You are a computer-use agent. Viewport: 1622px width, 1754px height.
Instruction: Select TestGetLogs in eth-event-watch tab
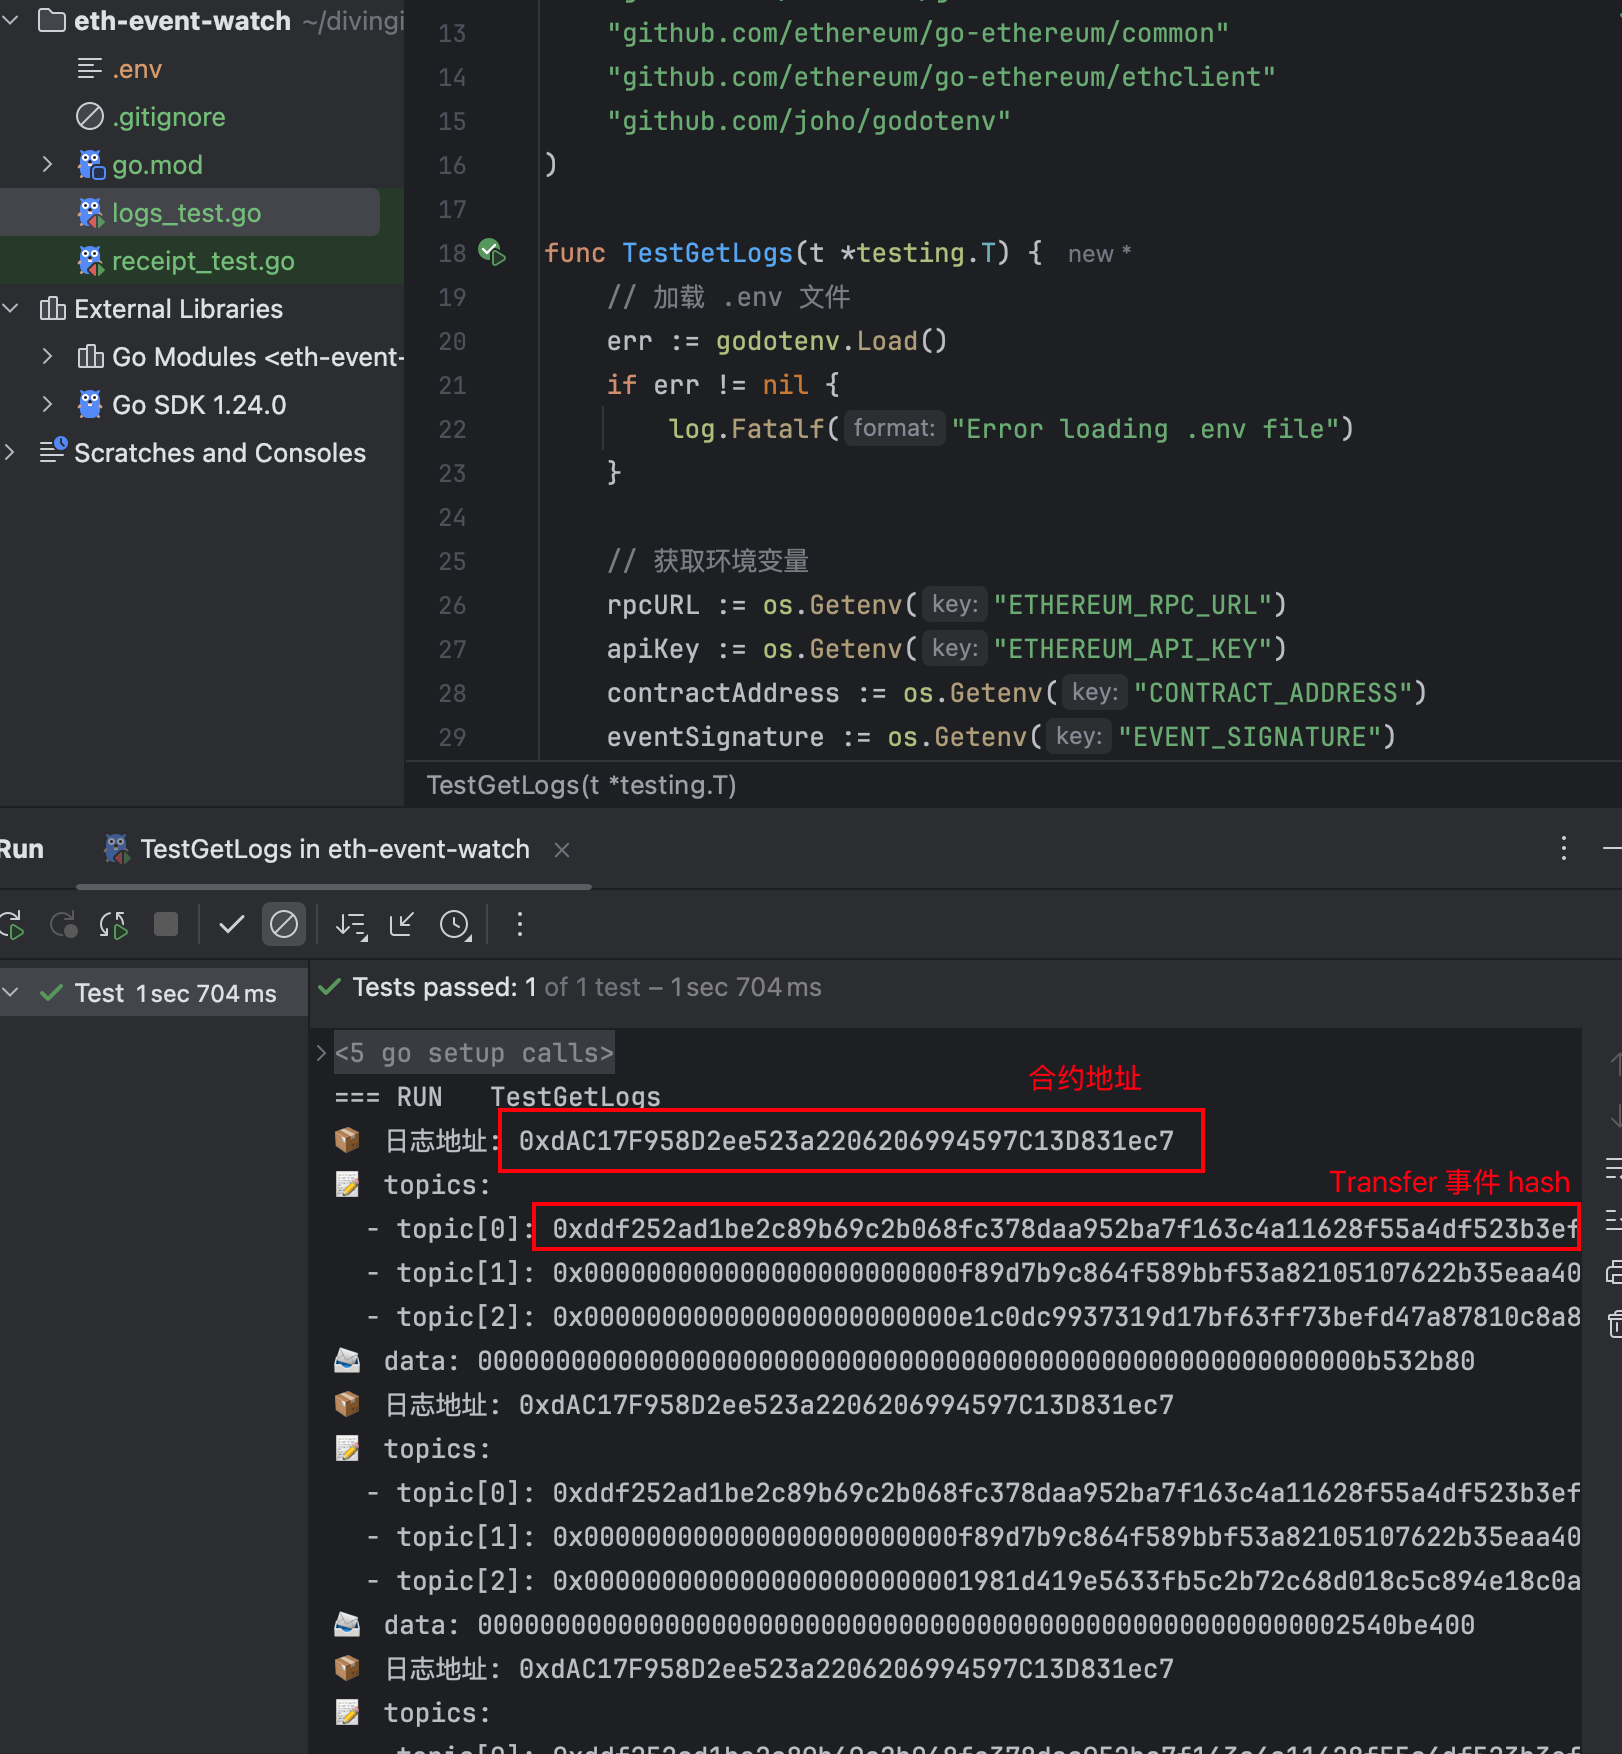tap(335, 849)
